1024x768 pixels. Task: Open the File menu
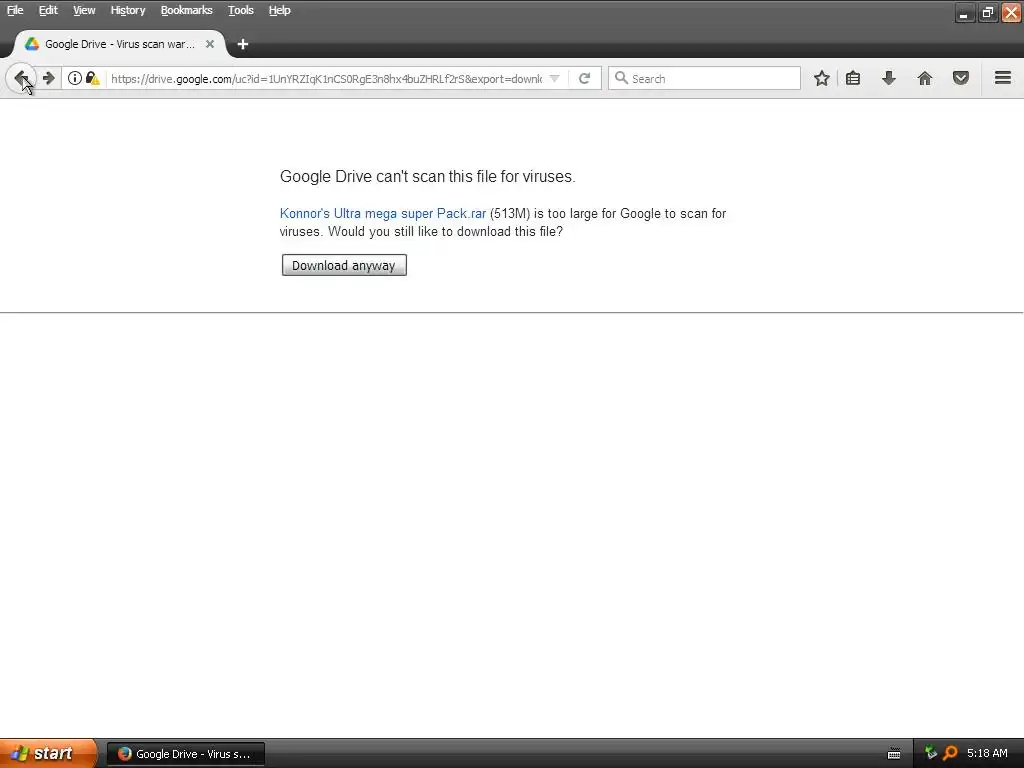click(15, 10)
